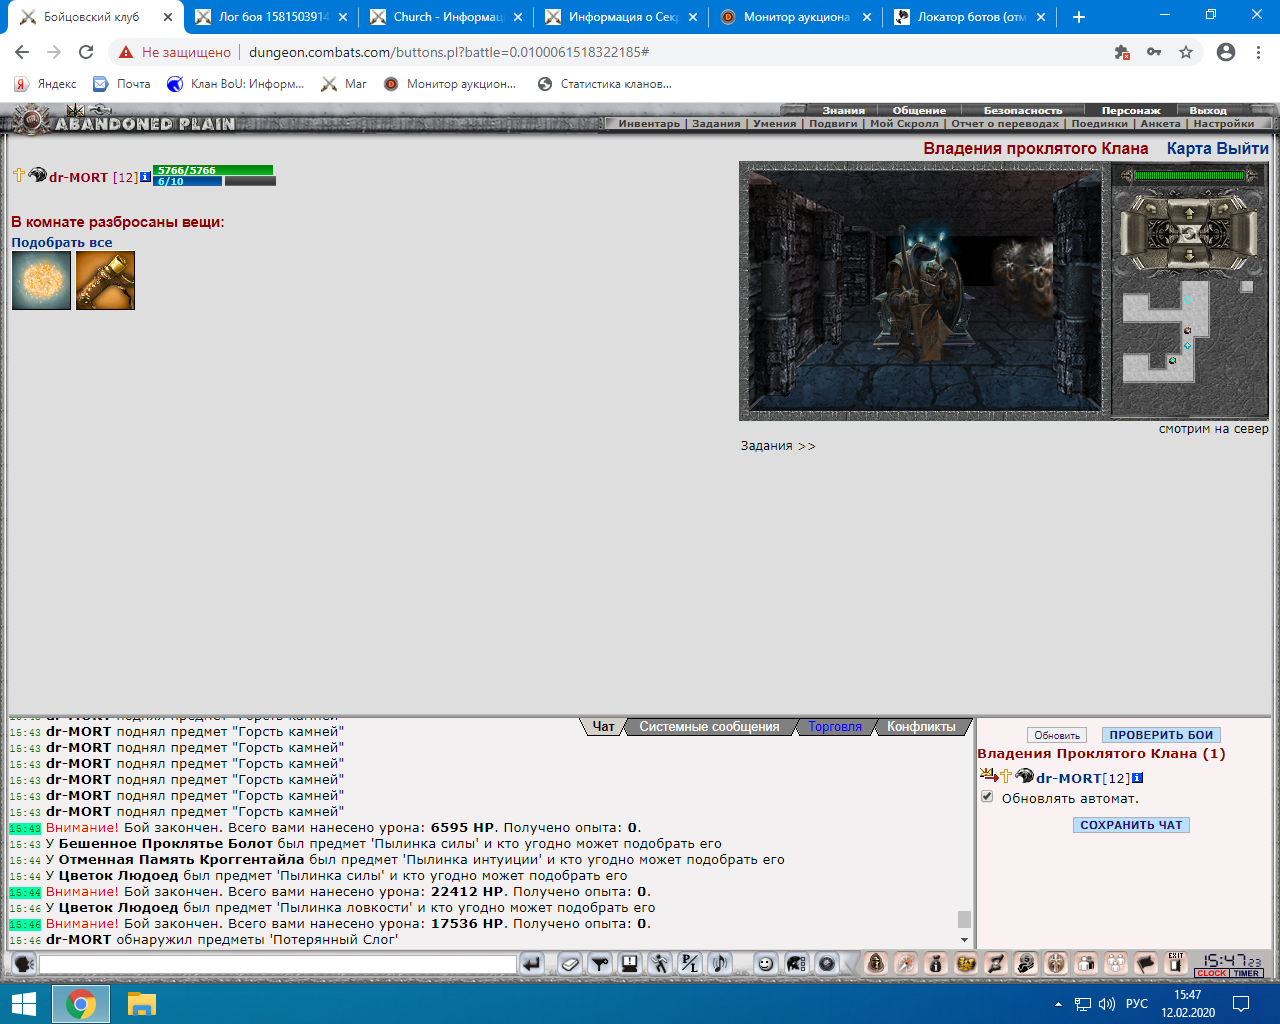Expand the 'Задания >>' quests section

(778, 446)
